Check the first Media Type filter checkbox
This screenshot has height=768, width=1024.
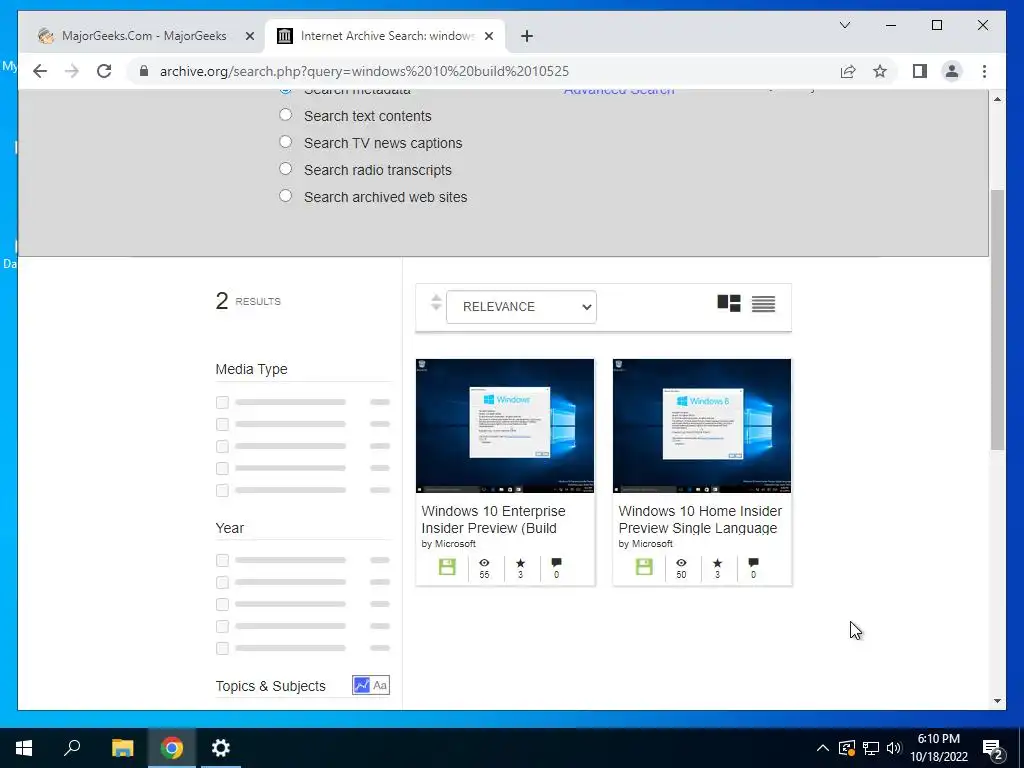[x=223, y=402]
